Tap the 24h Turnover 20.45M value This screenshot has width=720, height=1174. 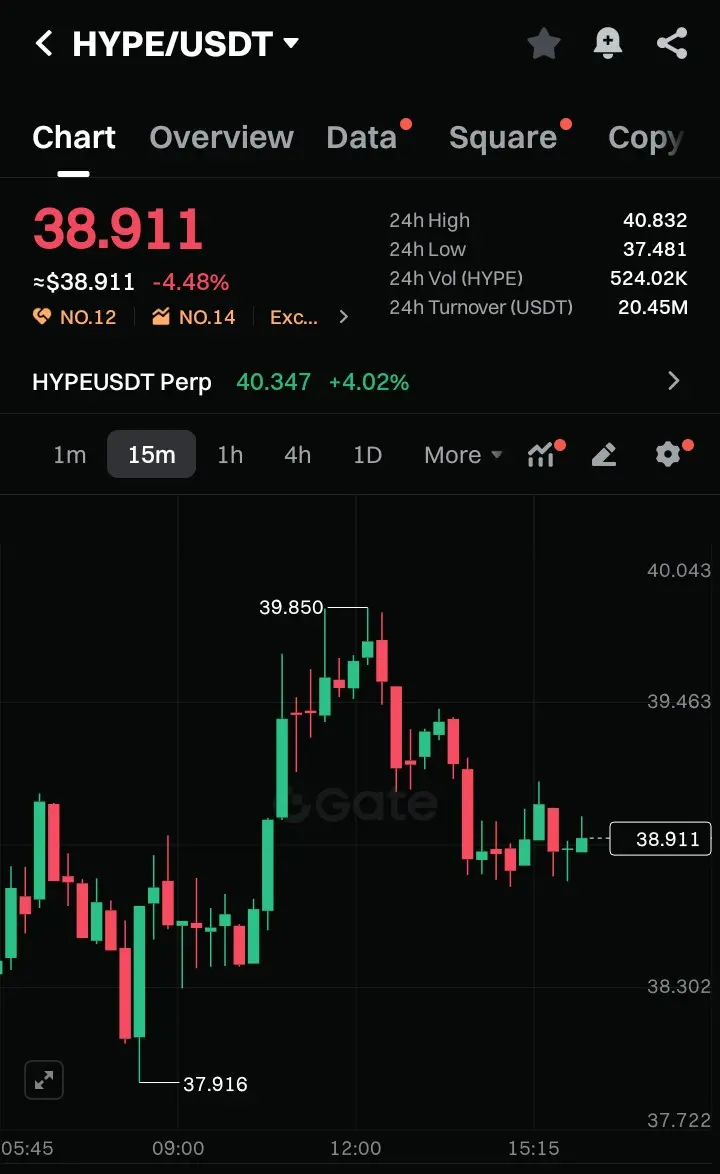(653, 307)
